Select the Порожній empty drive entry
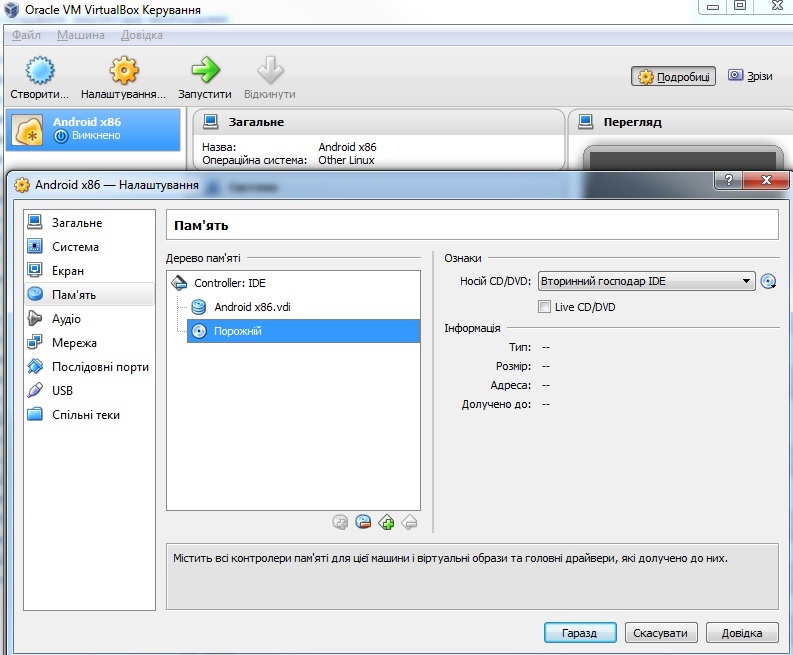793x655 pixels. coord(303,331)
